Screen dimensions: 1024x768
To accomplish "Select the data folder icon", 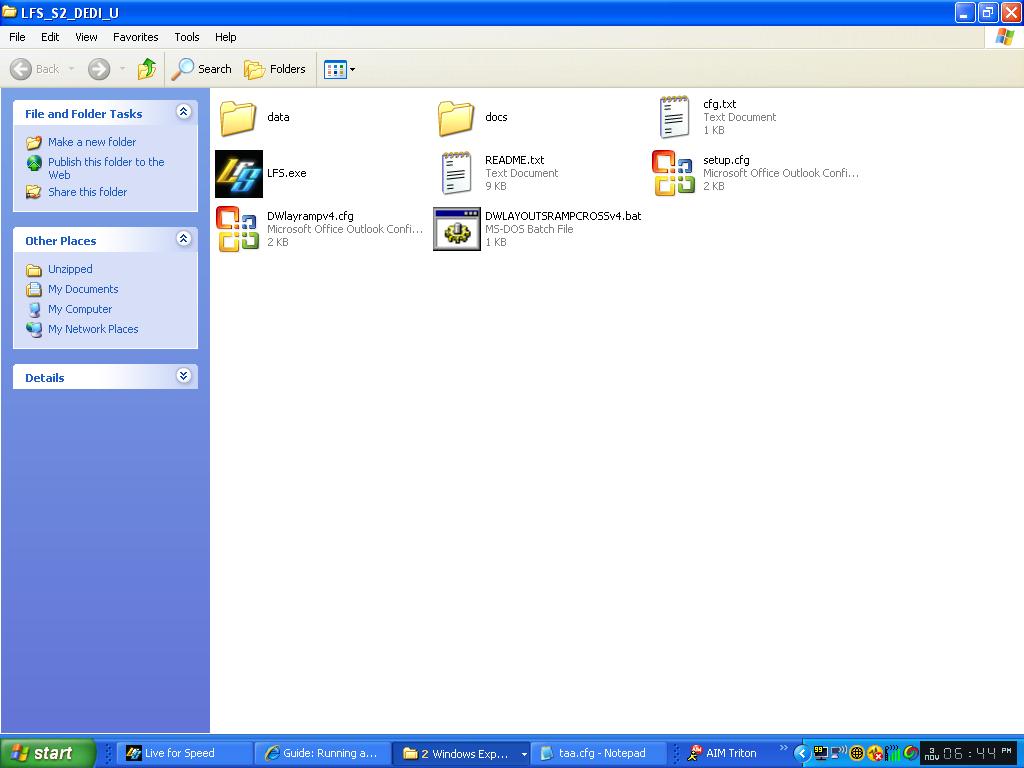I will pos(238,118).
